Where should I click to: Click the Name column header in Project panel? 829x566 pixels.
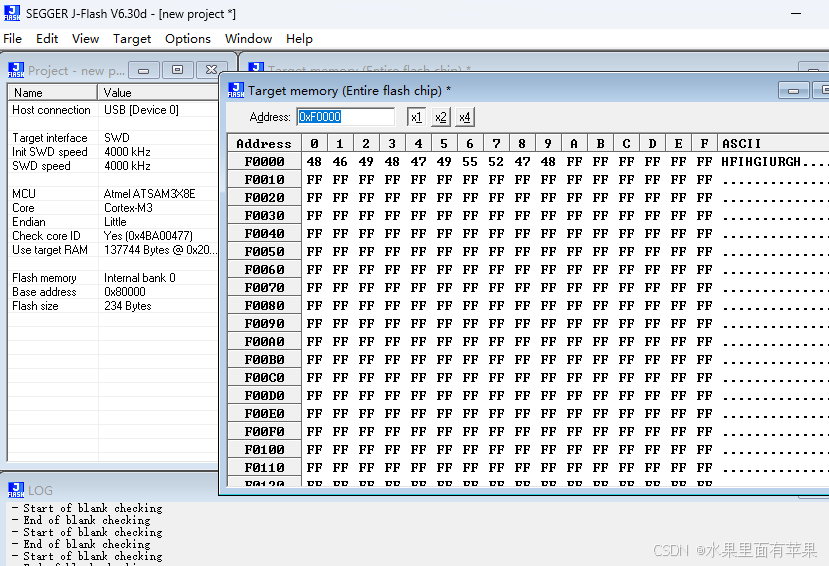coord(52,92)
